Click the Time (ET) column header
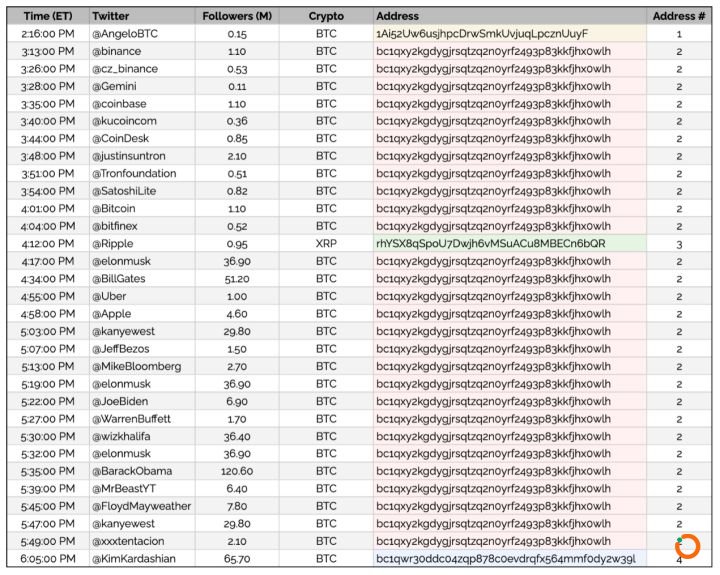 (x=48, y=16)
